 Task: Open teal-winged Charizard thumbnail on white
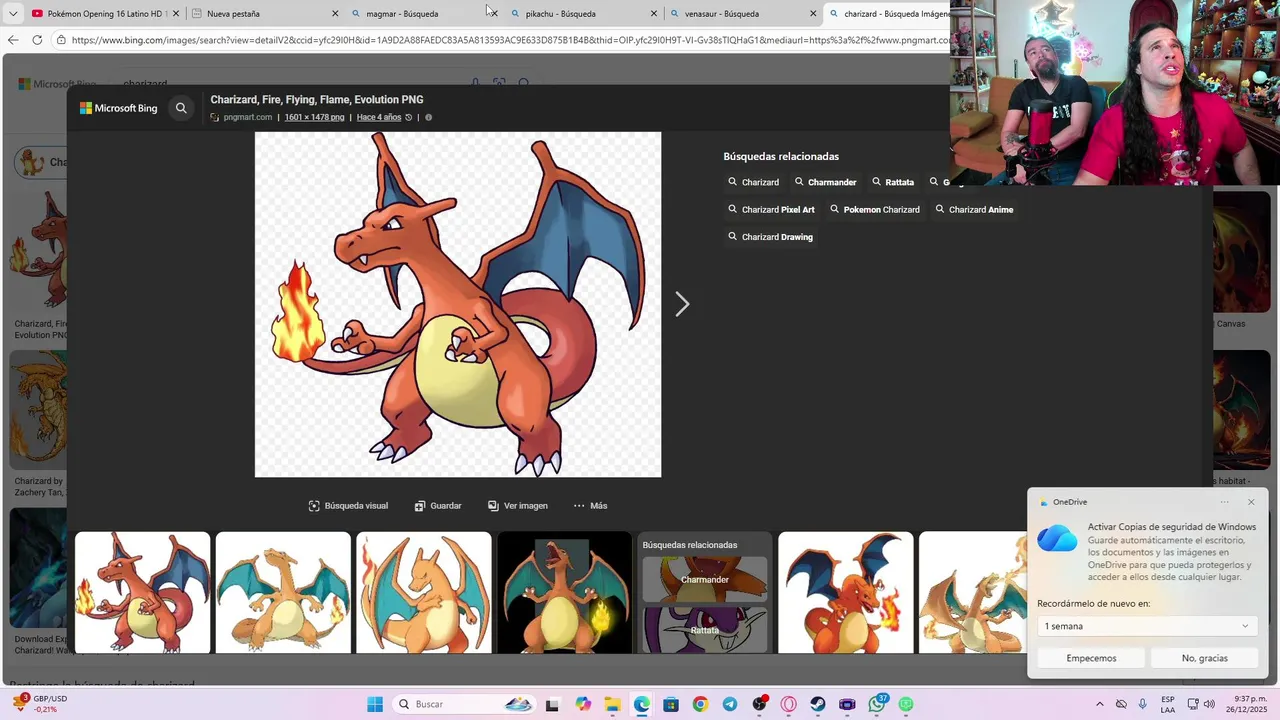[x=283, y=593]
